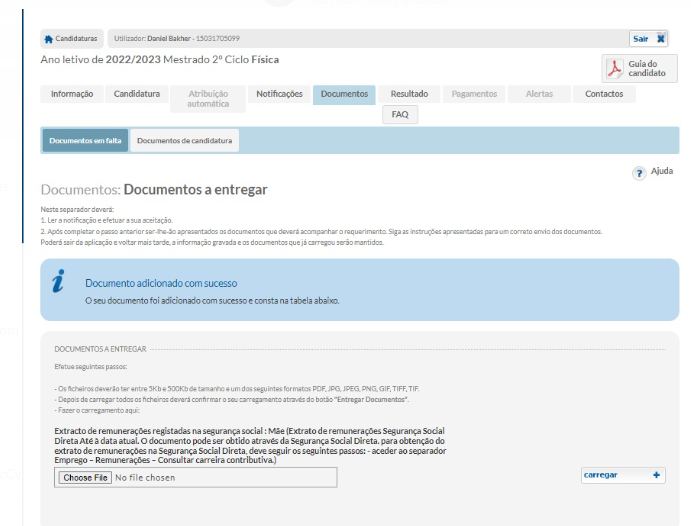Open the FAQ tab

pyautogui.click(x=400, y=115)
